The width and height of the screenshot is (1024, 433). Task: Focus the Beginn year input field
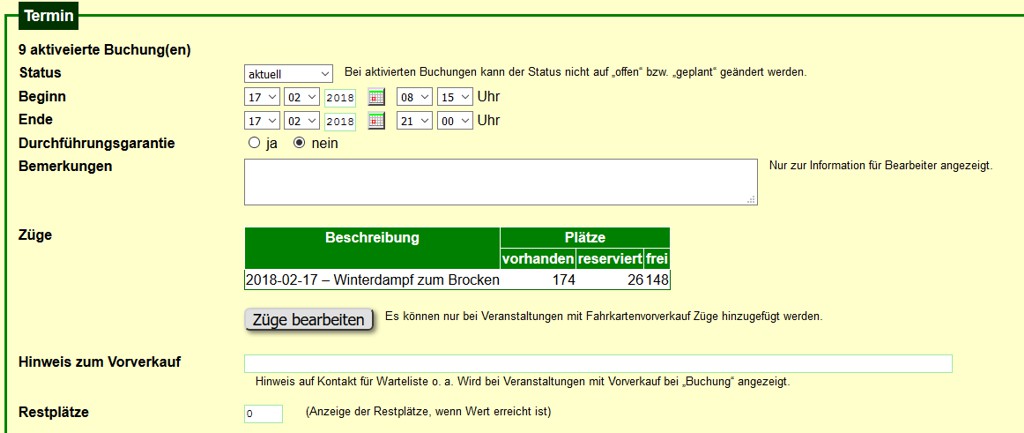341,98
